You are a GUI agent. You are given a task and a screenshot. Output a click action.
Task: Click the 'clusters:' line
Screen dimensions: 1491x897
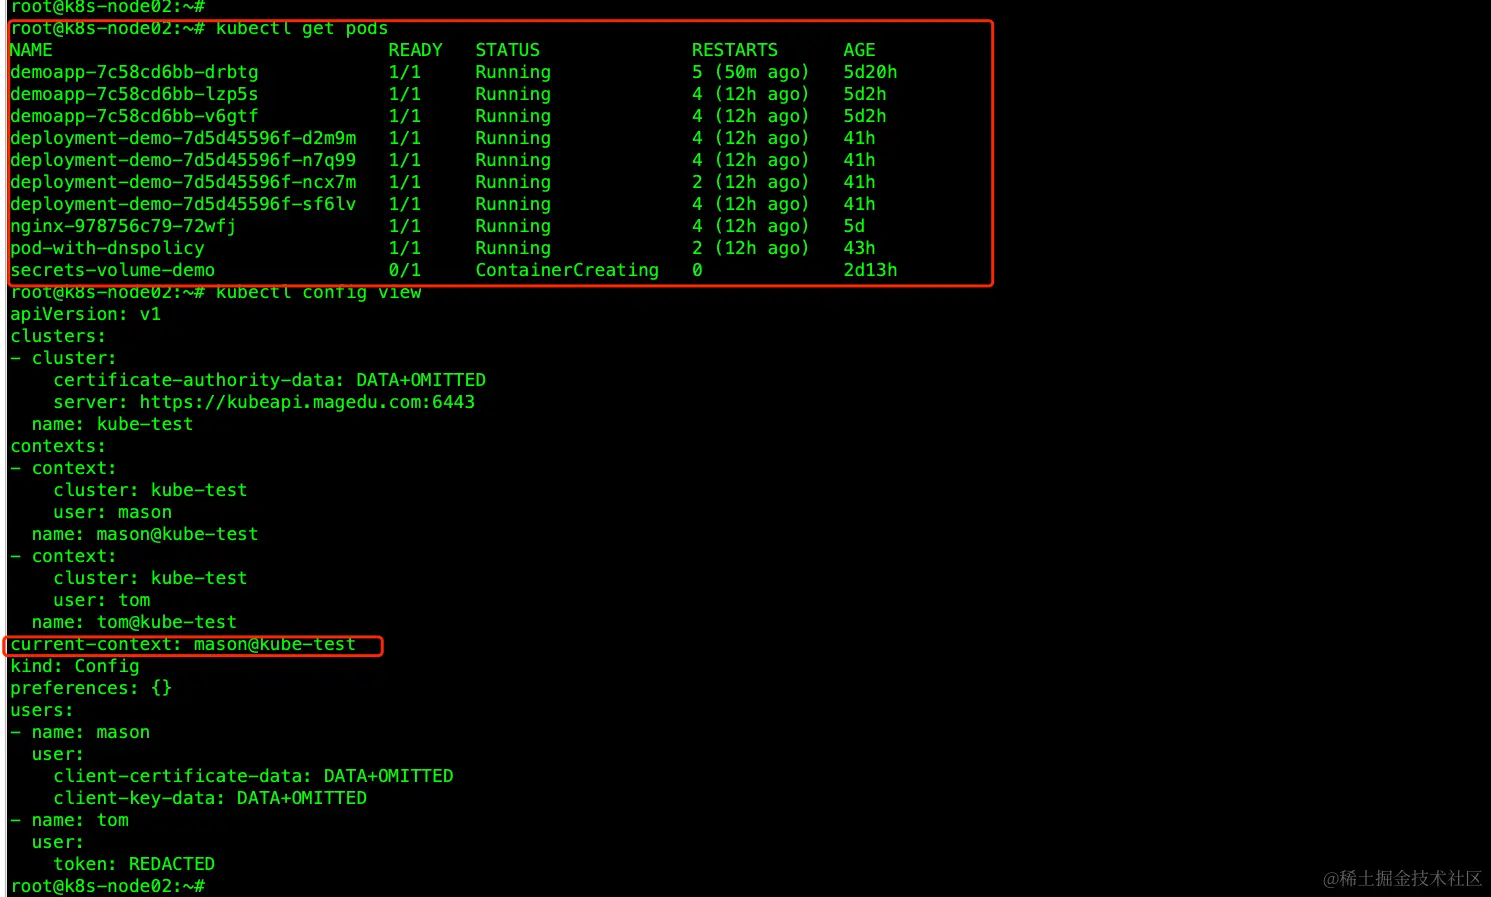tap(58, 336)
